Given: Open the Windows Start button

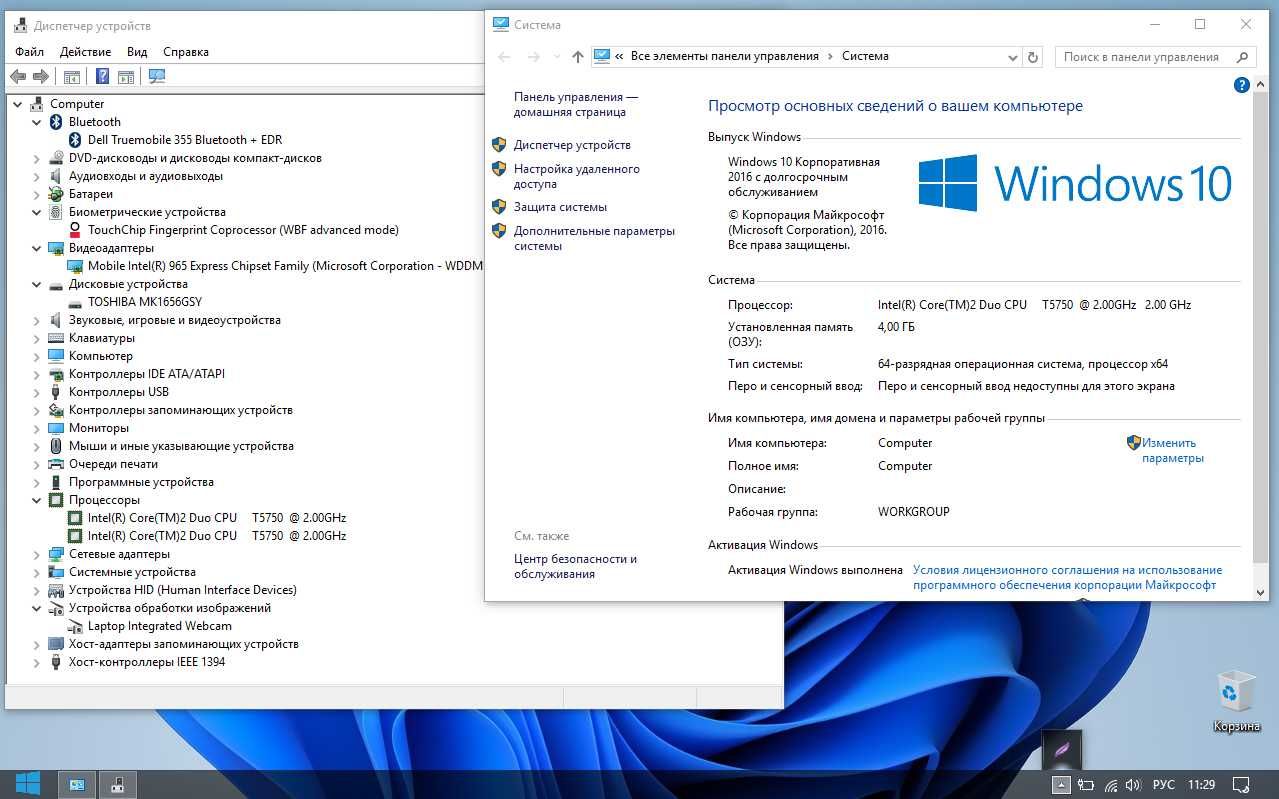Looking at the screenshot, I should (27, 784).
